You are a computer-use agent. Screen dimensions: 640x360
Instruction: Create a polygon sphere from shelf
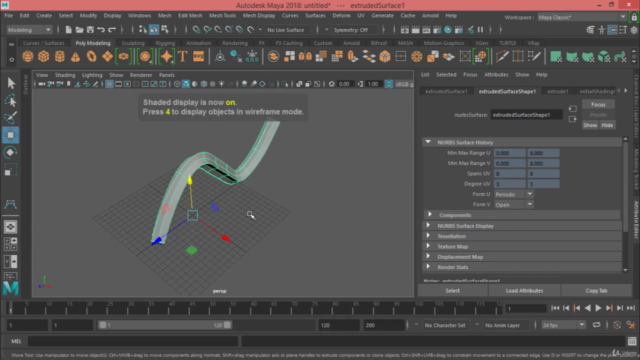28,56
